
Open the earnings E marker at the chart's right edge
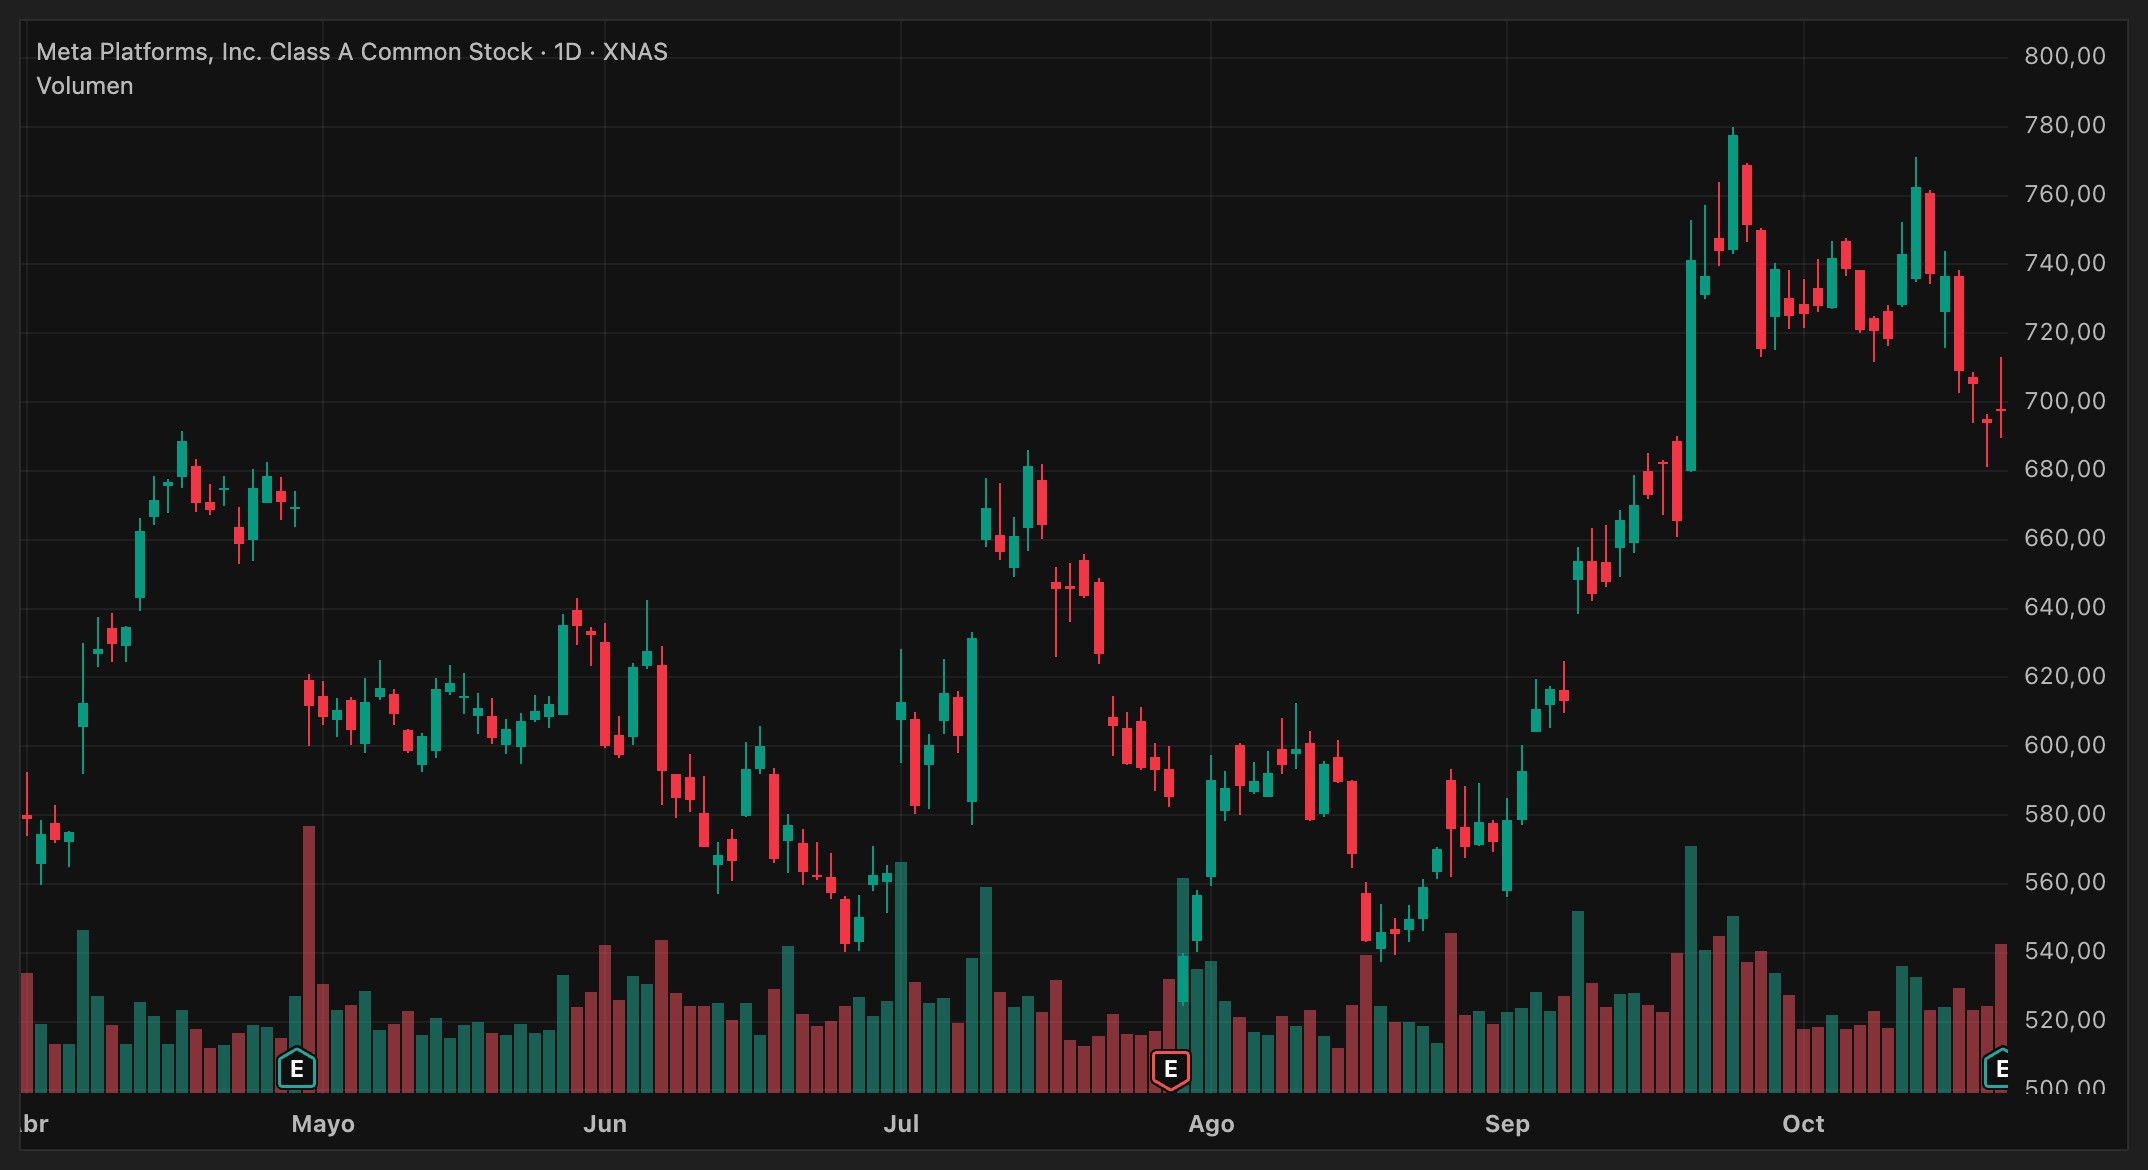pyautogui.click(x=1996, y=1069)
